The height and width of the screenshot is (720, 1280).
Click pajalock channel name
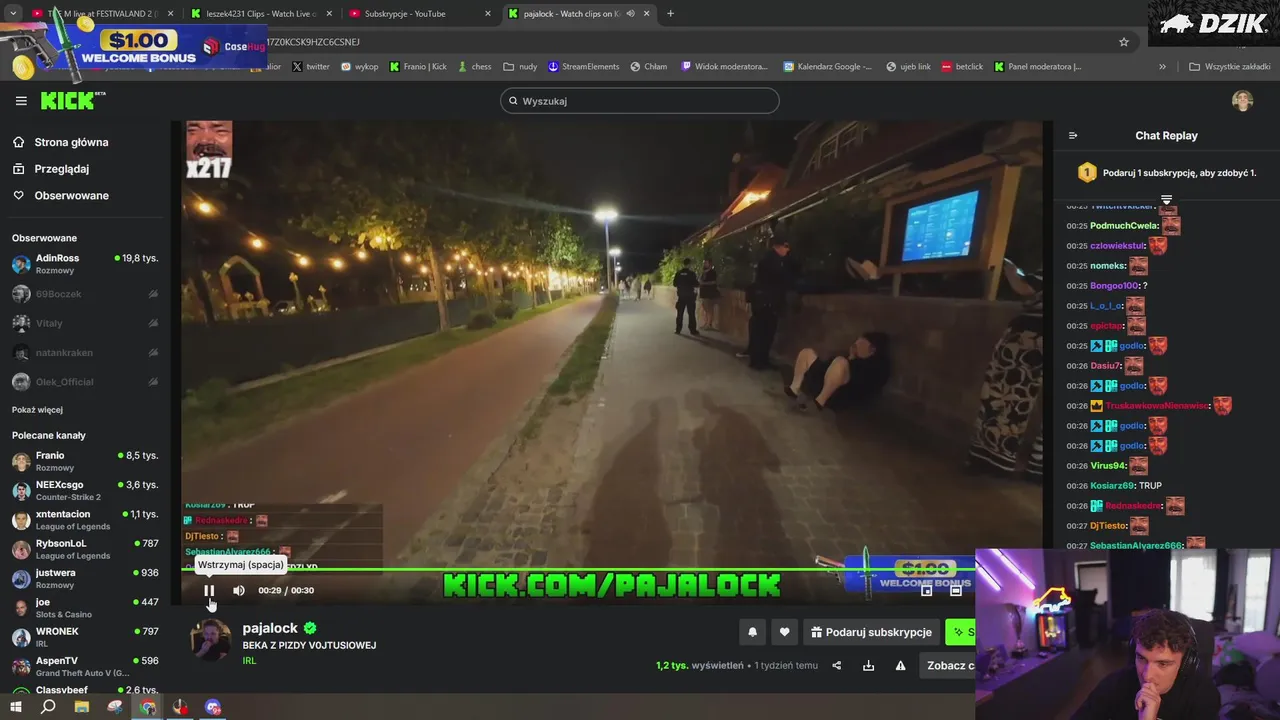270,628
